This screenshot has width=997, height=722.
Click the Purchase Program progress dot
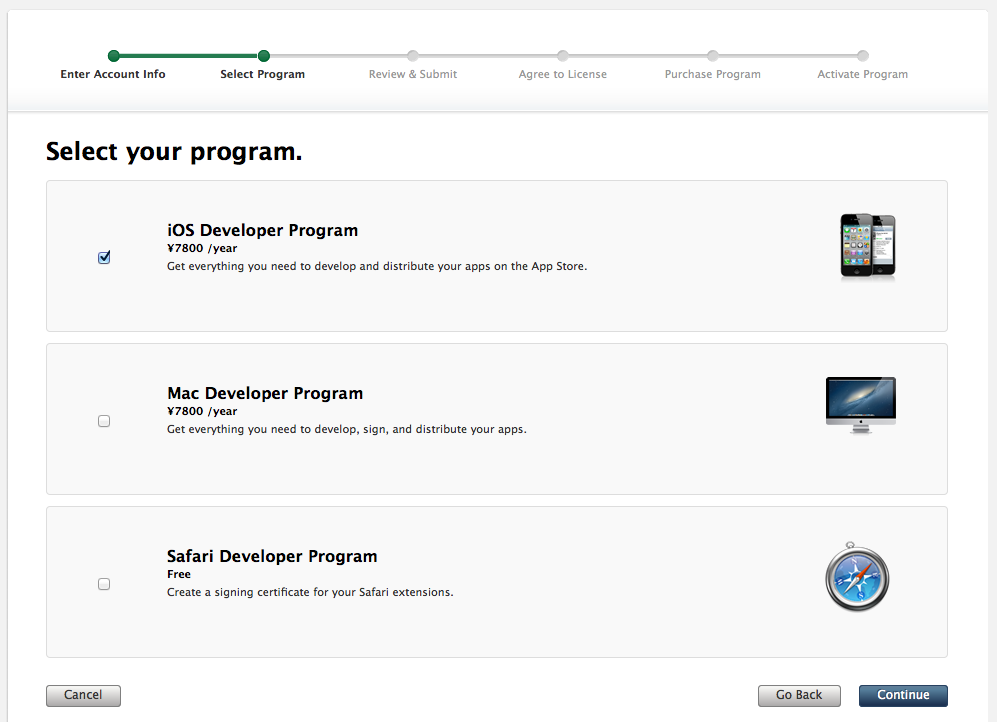pos(713,56)
